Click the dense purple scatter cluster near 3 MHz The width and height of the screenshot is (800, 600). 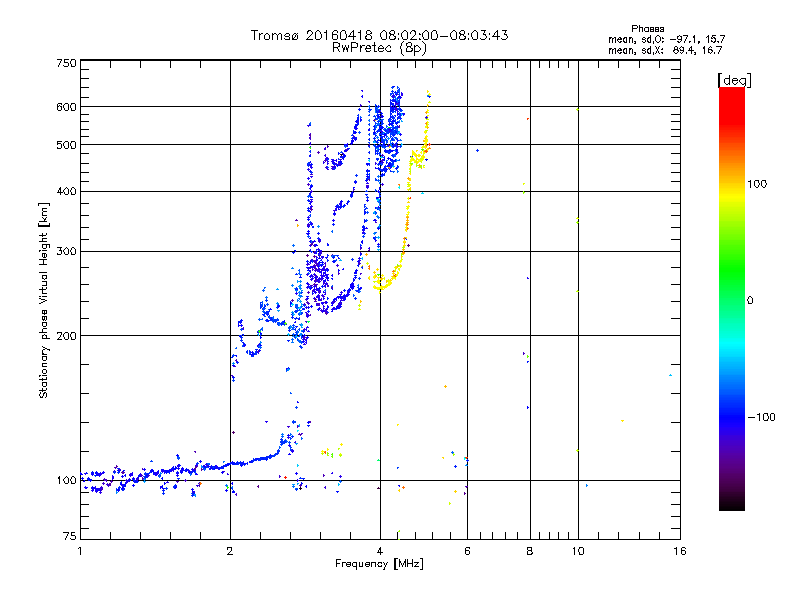click(x=318, y=276)
